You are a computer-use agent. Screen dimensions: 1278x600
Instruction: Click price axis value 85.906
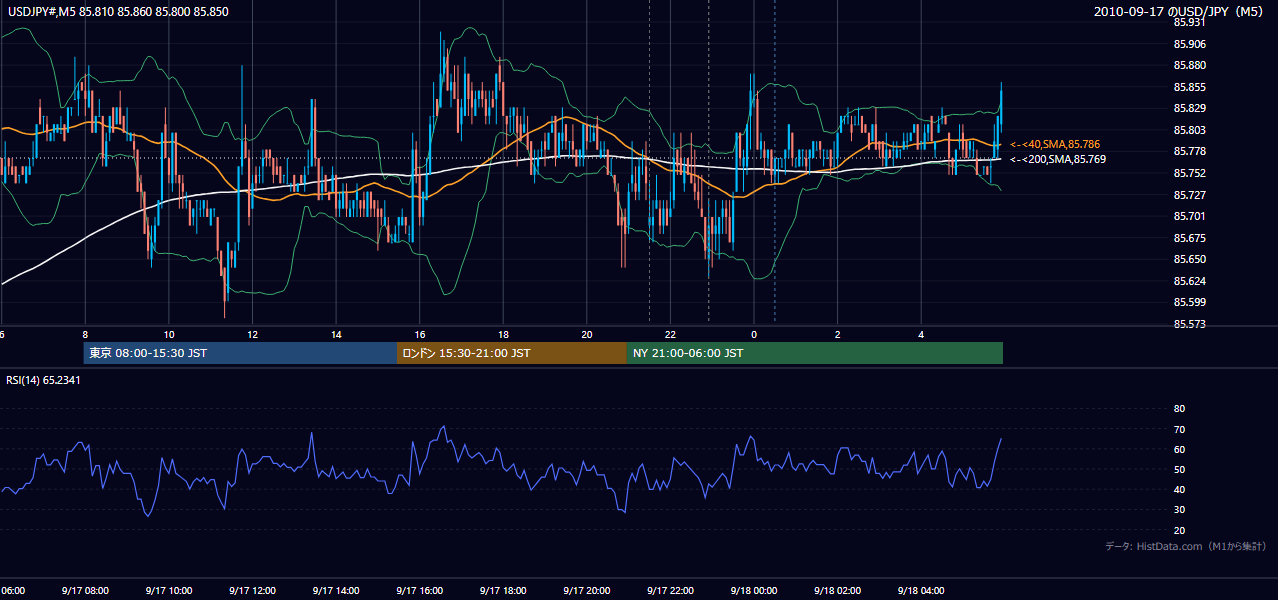(1190, 44)
